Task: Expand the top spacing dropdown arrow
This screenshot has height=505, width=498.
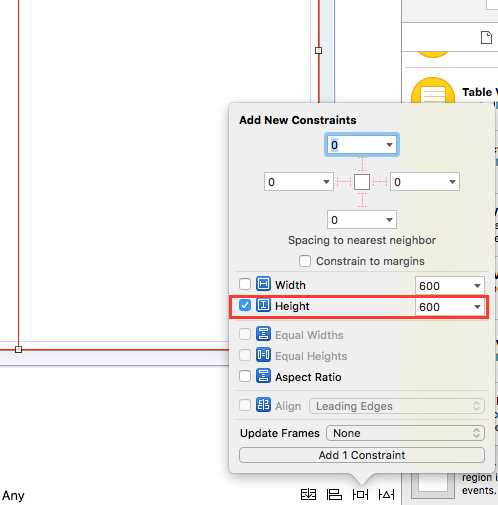Action: 389,145
